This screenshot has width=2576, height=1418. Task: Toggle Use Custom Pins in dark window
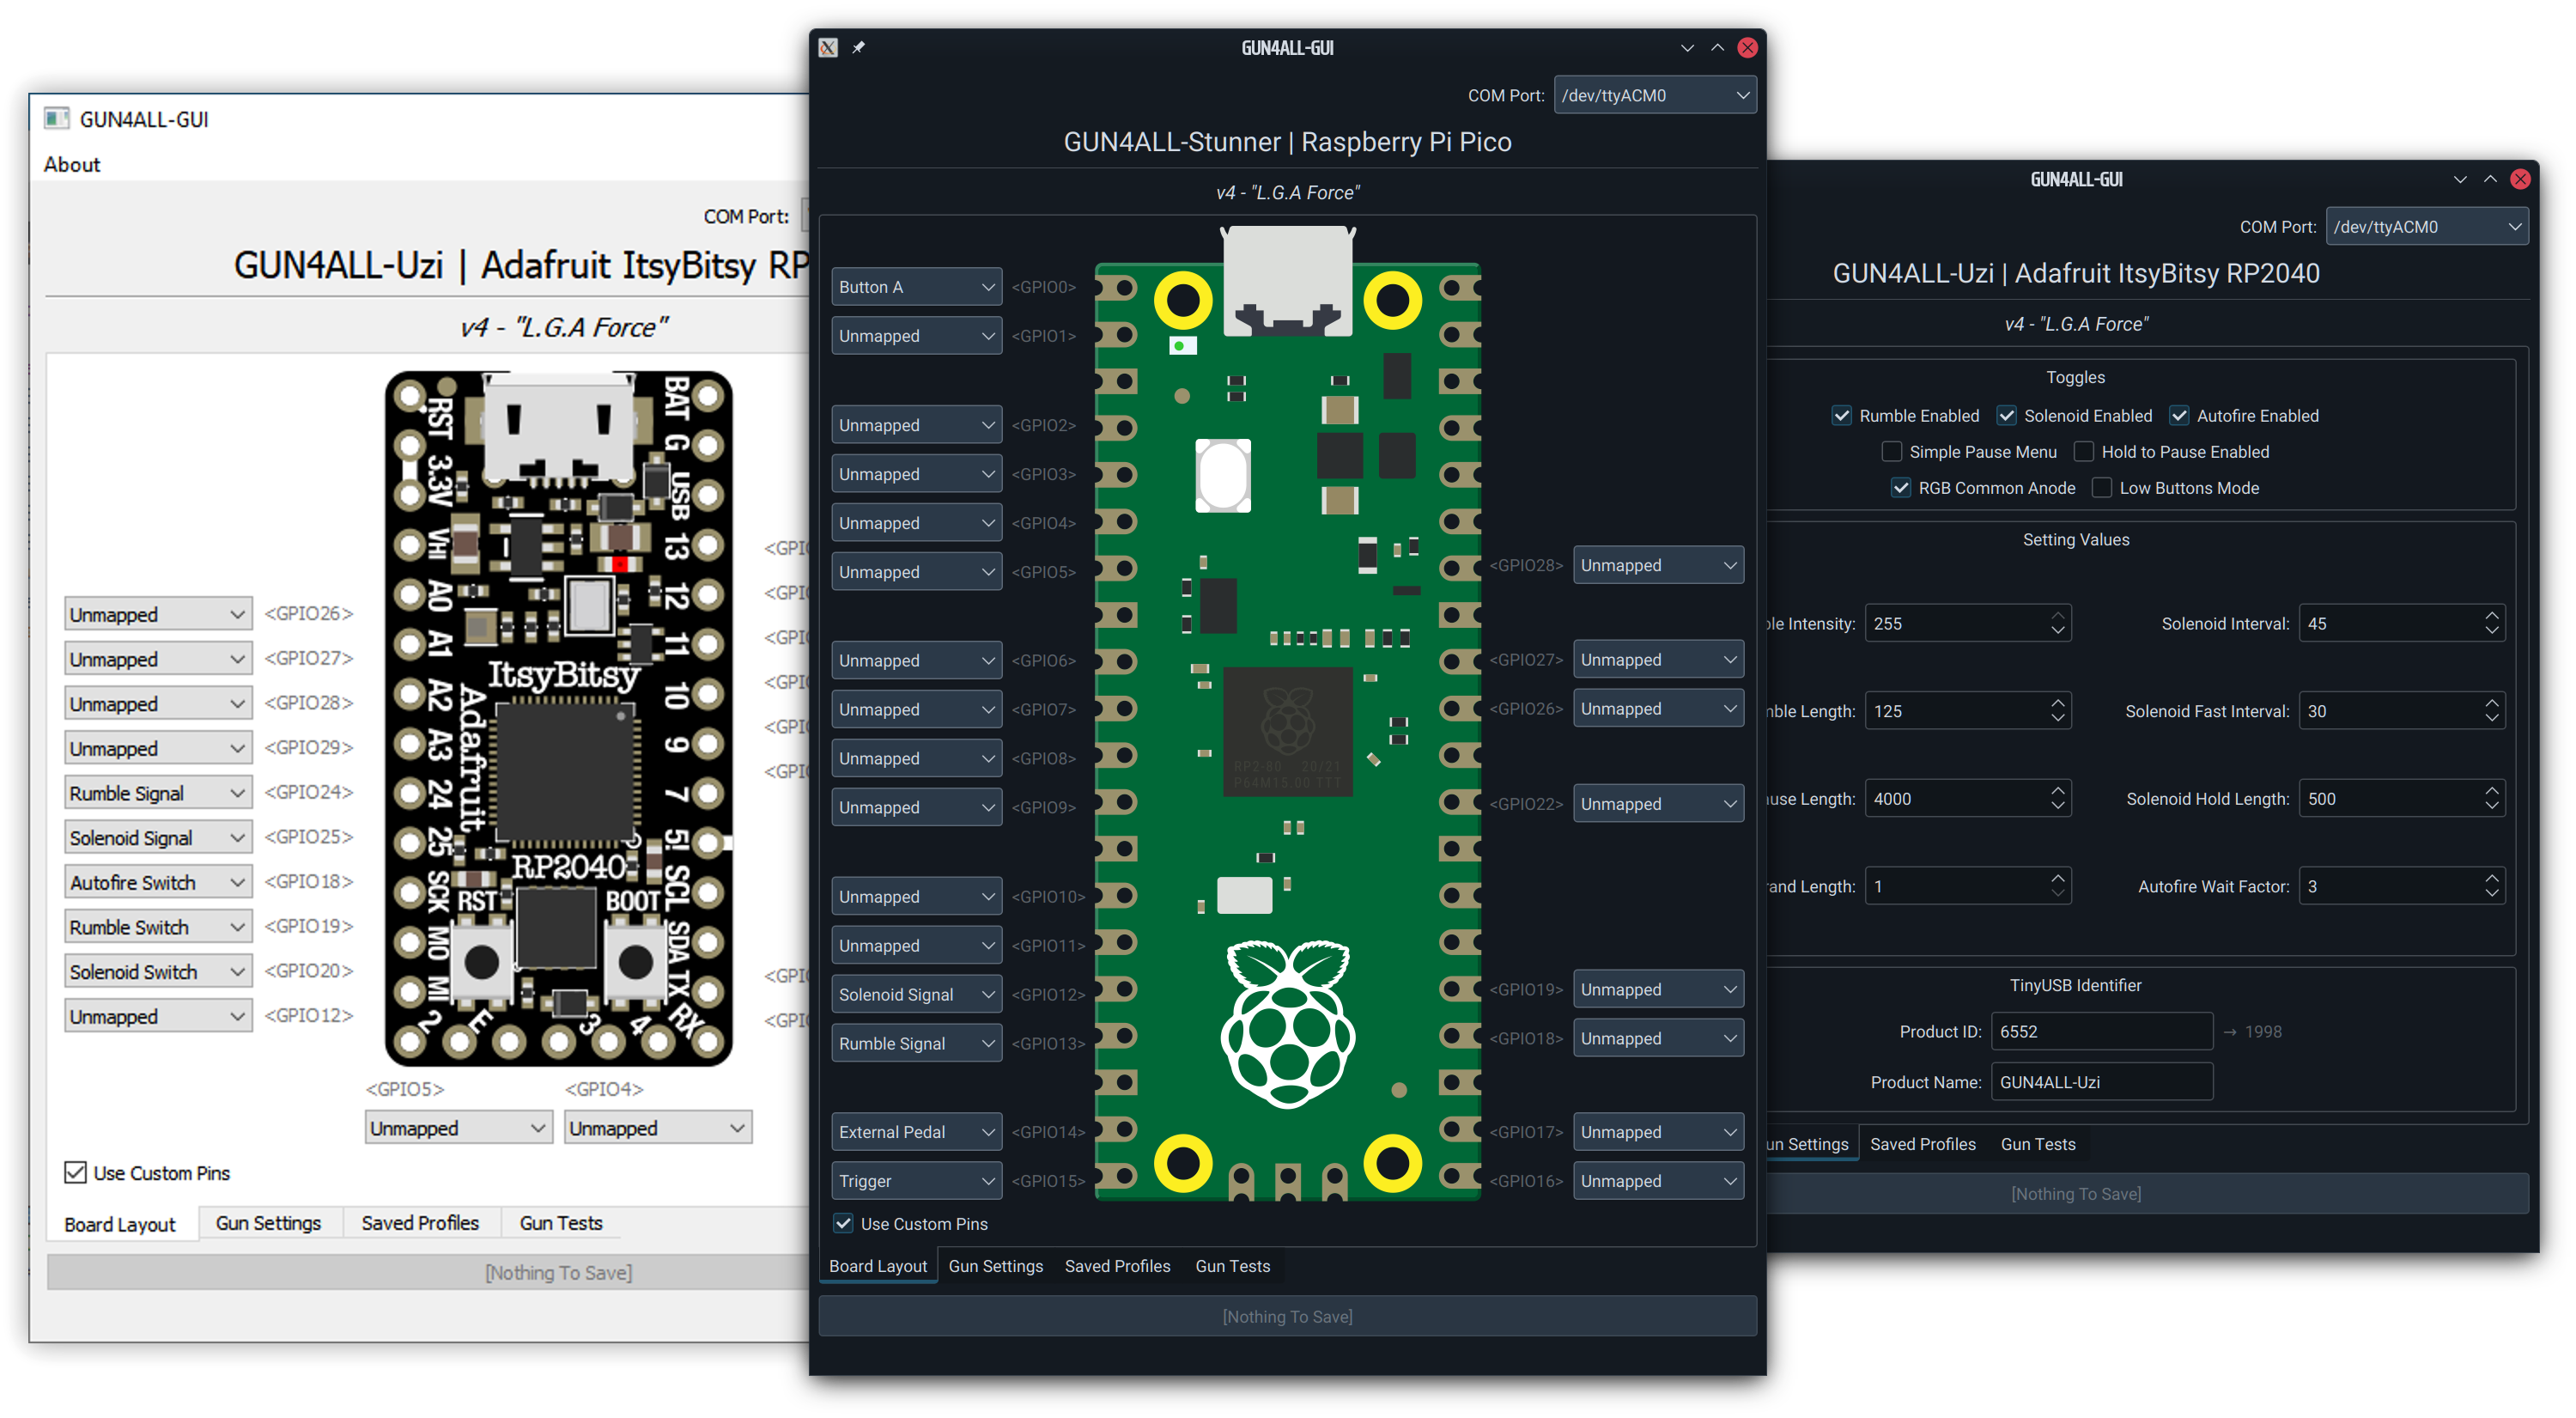coord(844,1223)
